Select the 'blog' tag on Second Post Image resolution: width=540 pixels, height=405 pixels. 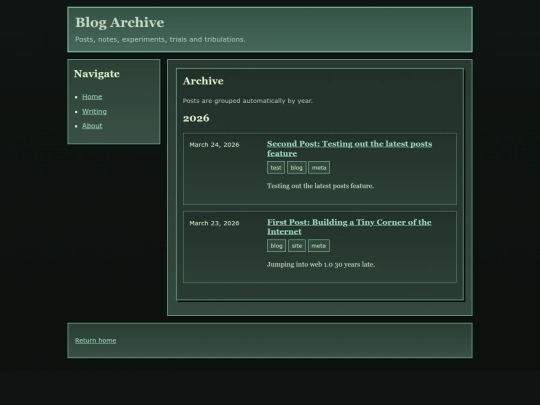click(x=297, y=168)
